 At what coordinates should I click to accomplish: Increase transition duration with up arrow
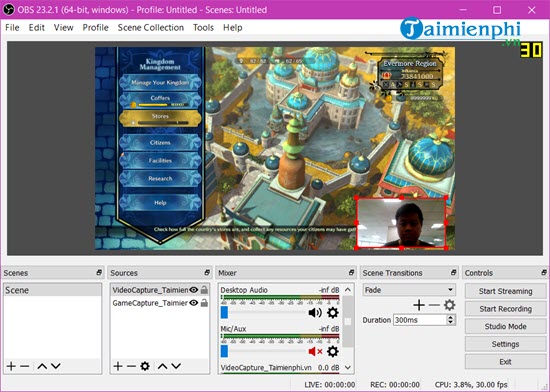coord(451,317)
